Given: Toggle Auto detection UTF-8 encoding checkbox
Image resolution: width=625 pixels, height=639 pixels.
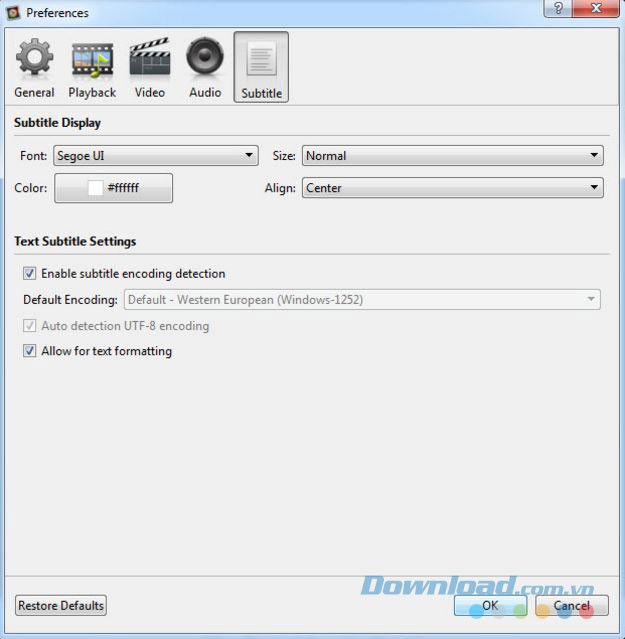Looking at the screenshot, I should 30,326.
